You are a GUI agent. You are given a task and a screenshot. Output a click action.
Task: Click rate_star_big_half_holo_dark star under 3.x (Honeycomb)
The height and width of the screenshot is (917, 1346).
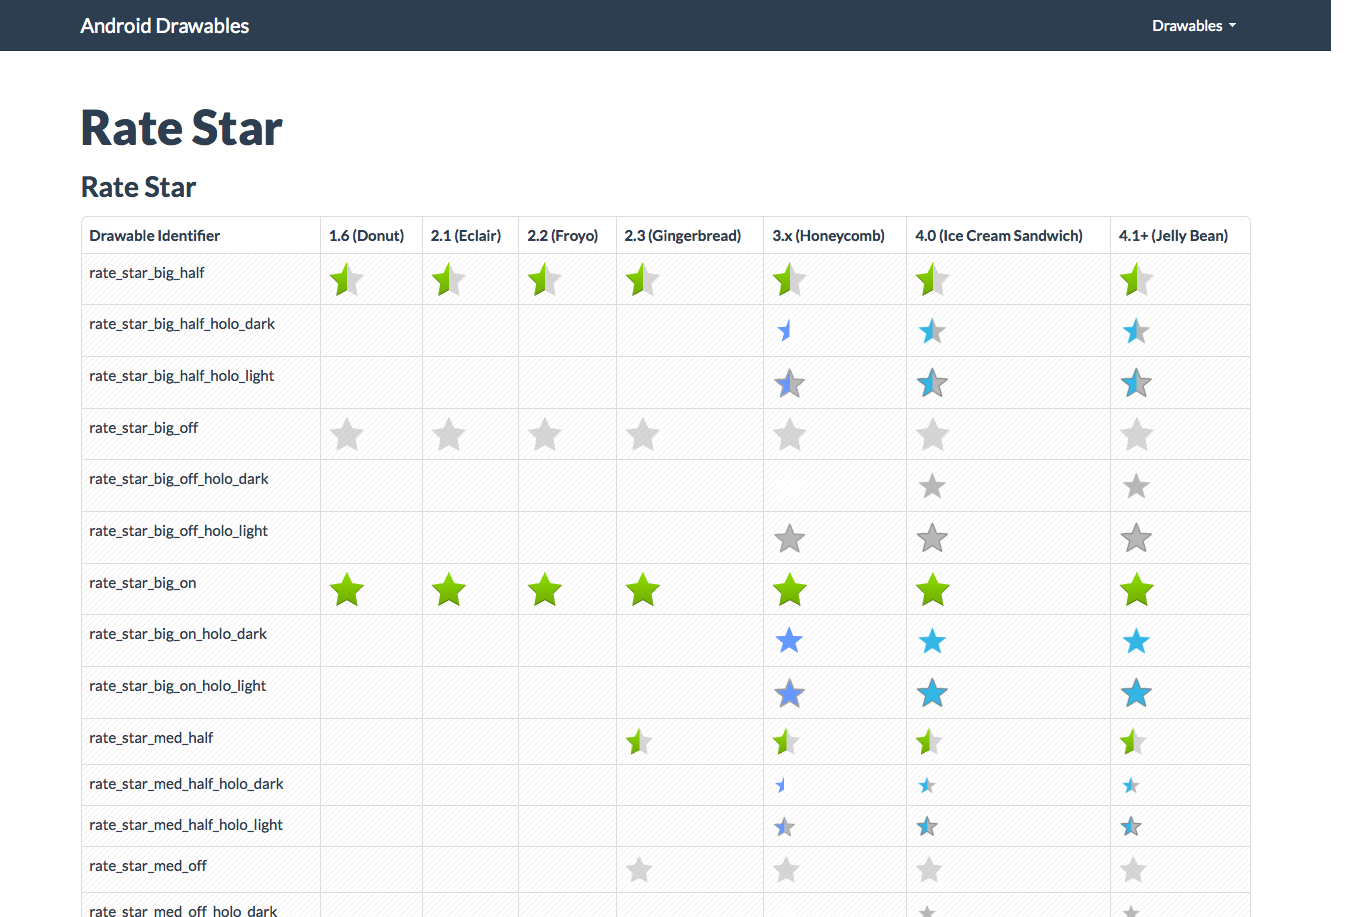tap(785, 331)
